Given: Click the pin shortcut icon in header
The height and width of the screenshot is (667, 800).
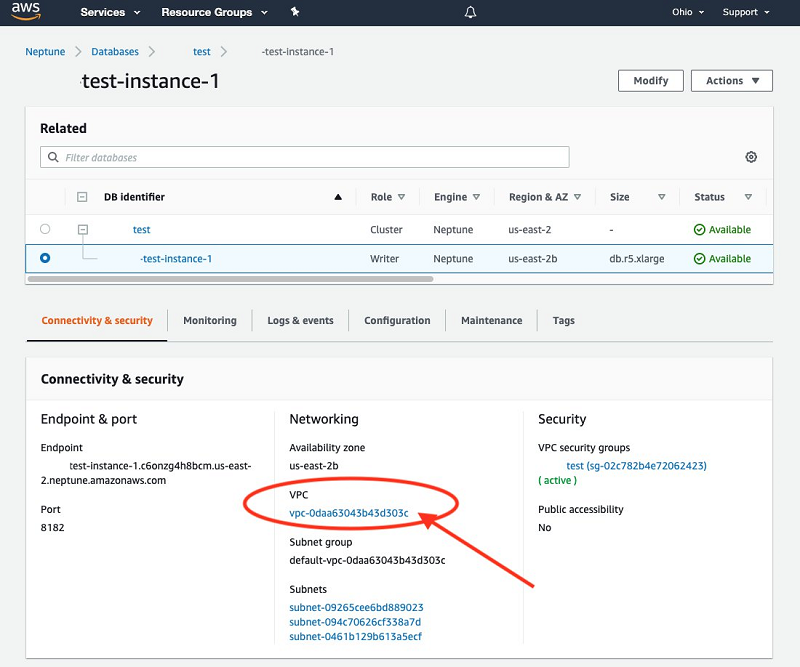Looking at the screenshot, I should pyautogui.click(x=295, y=12).
